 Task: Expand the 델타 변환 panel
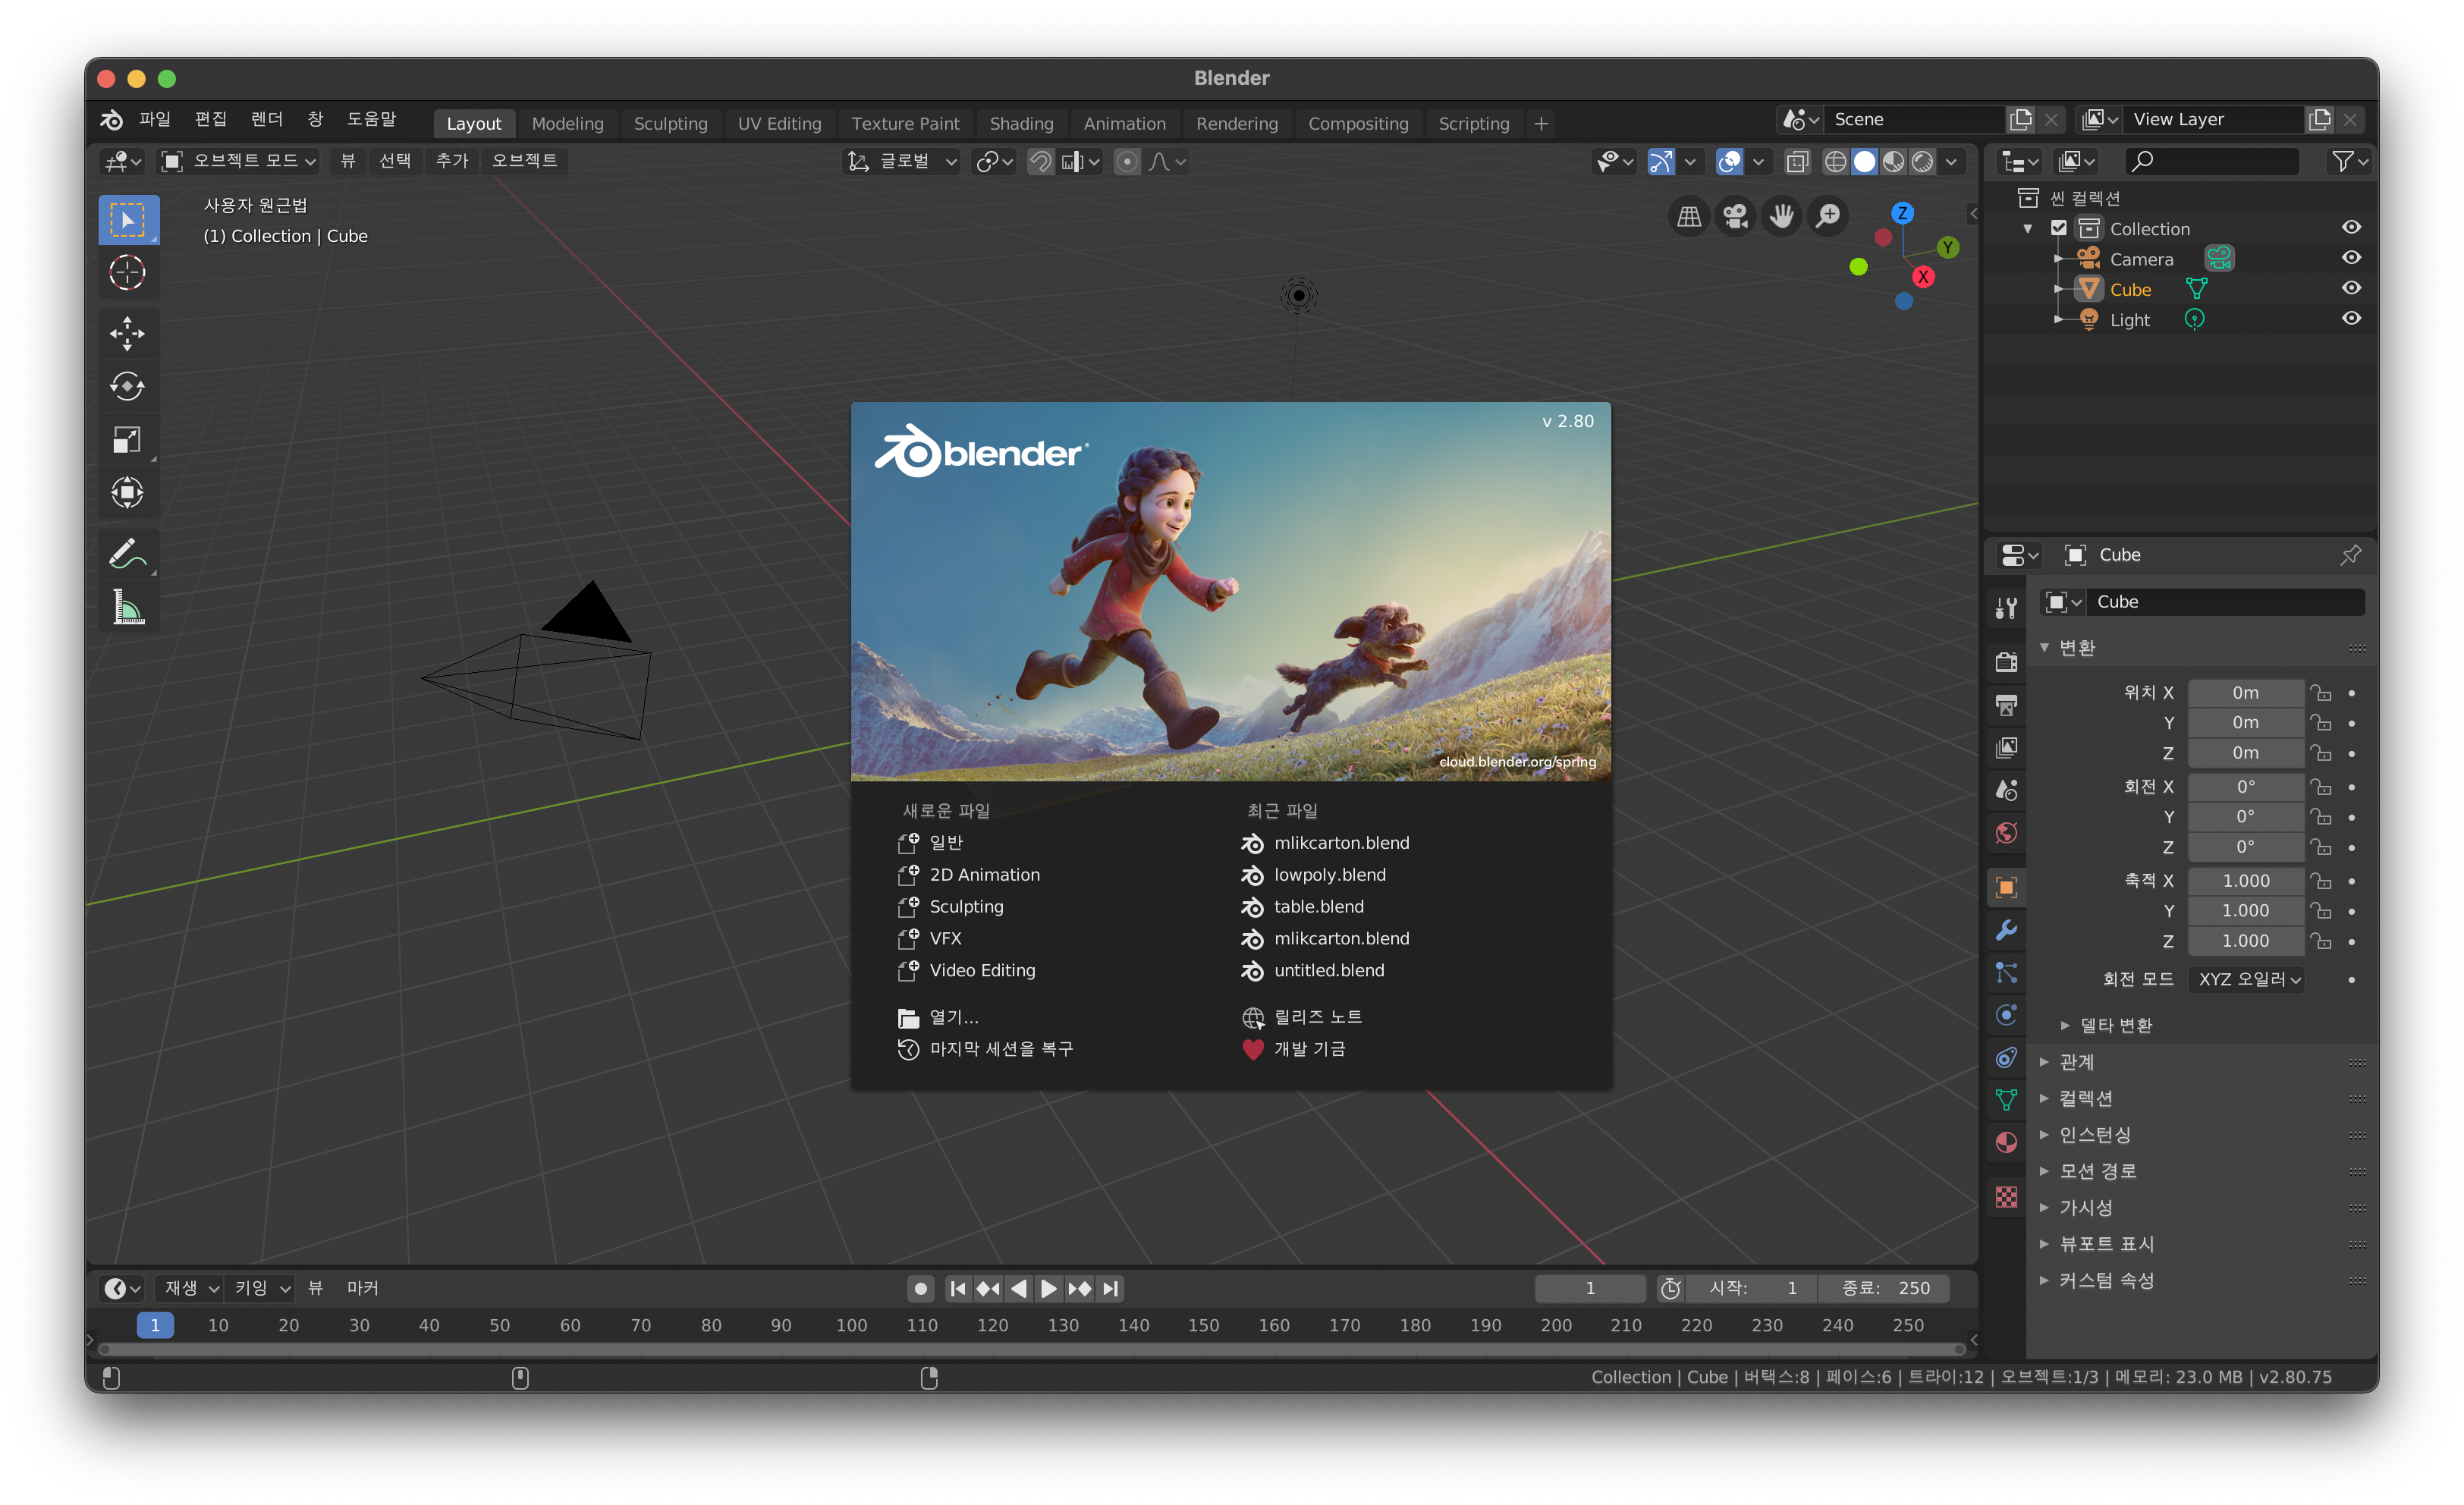tap(2114, 1025)
